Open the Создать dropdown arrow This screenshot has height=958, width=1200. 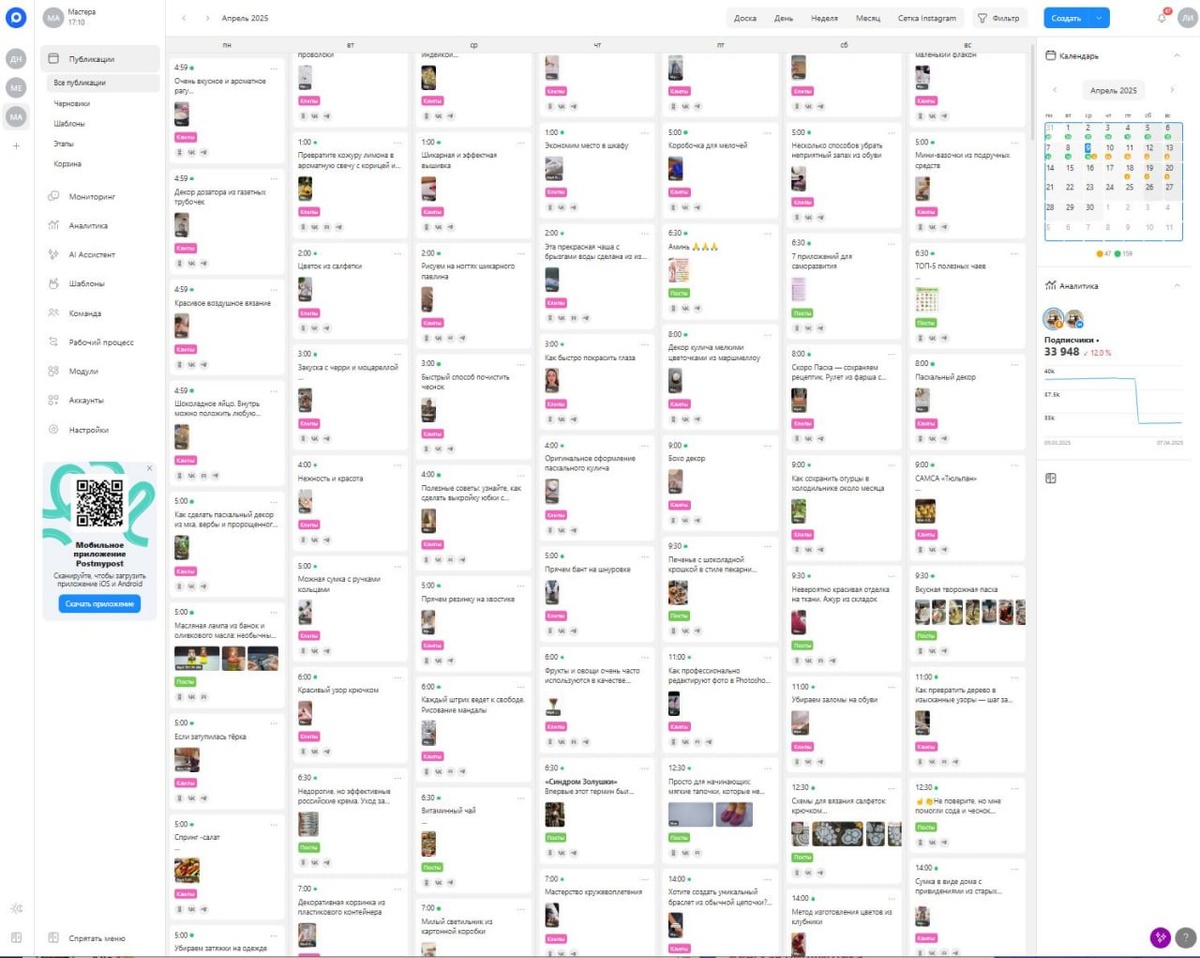click(1100, 18)
